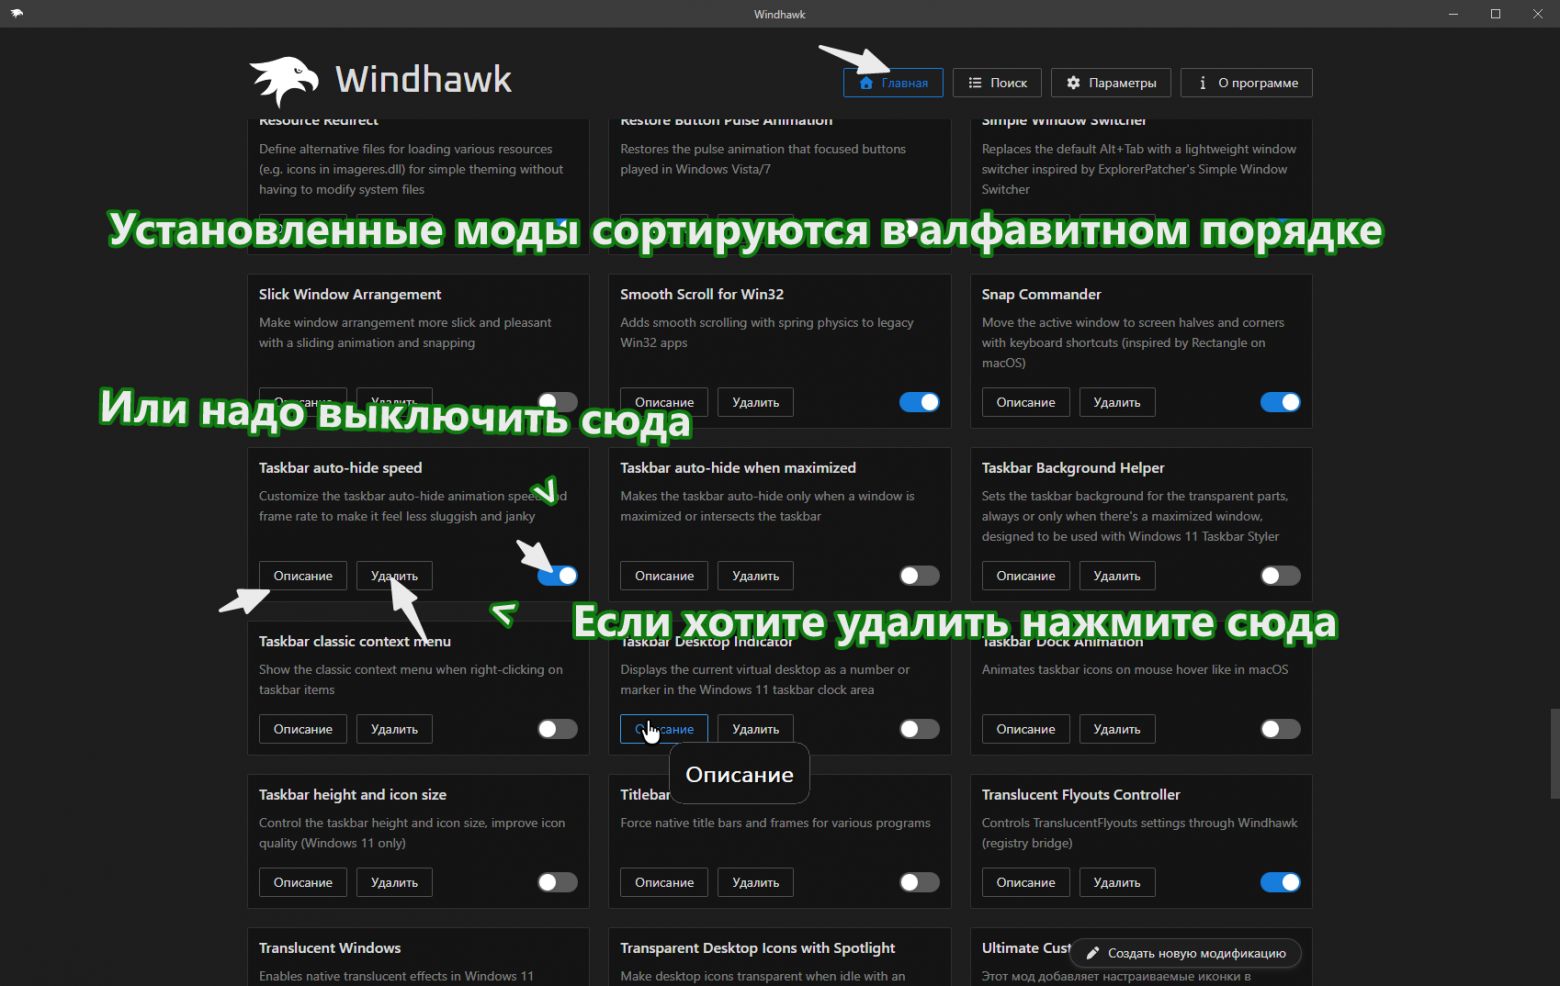
Task: Open Описание for Snap Commander
Action: point(1025,402)
